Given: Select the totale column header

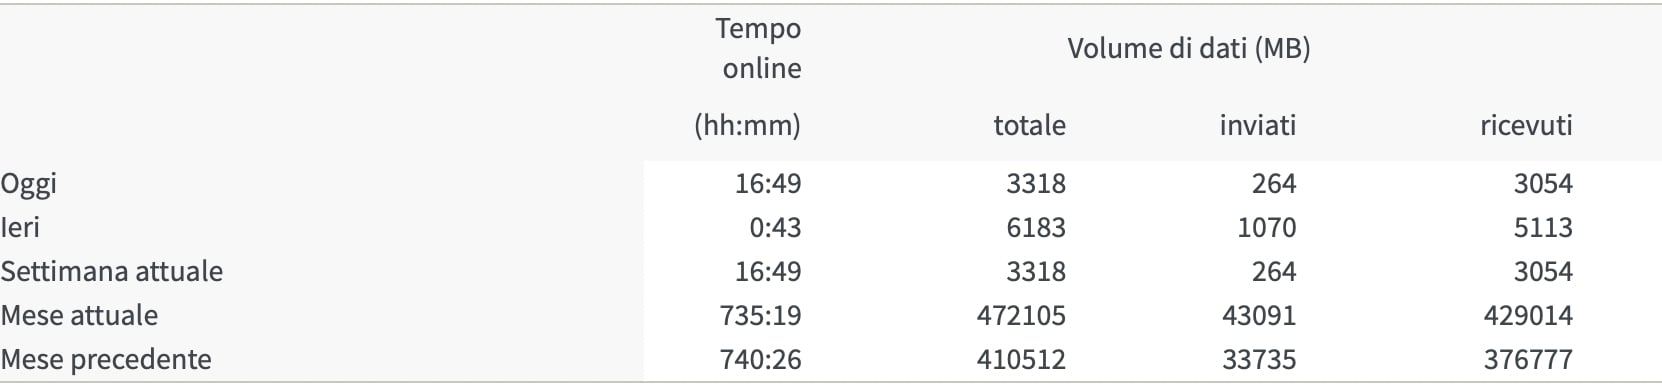Looking at the screenshot, I should [x=1030, y=125].
